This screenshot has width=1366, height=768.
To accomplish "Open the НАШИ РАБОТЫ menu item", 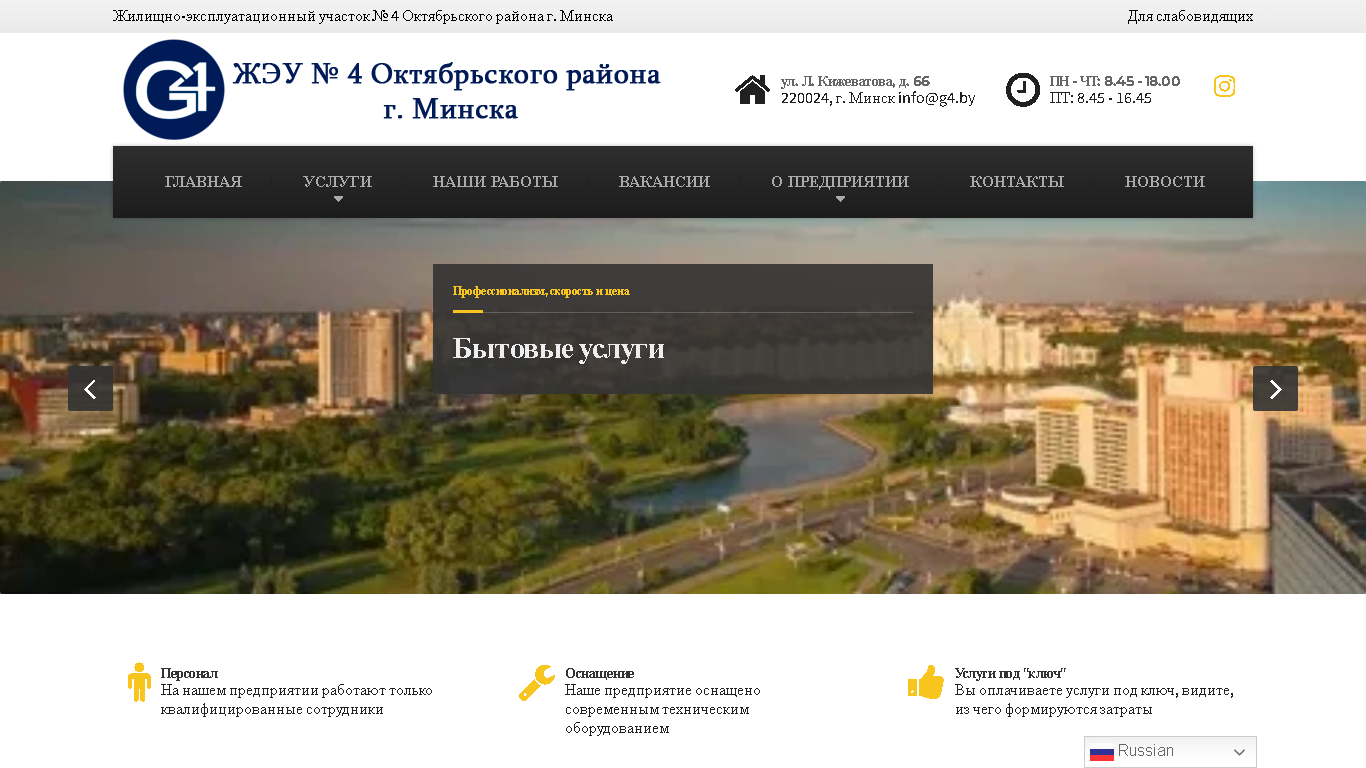I will pyautogui.click(x=495, y=182).
